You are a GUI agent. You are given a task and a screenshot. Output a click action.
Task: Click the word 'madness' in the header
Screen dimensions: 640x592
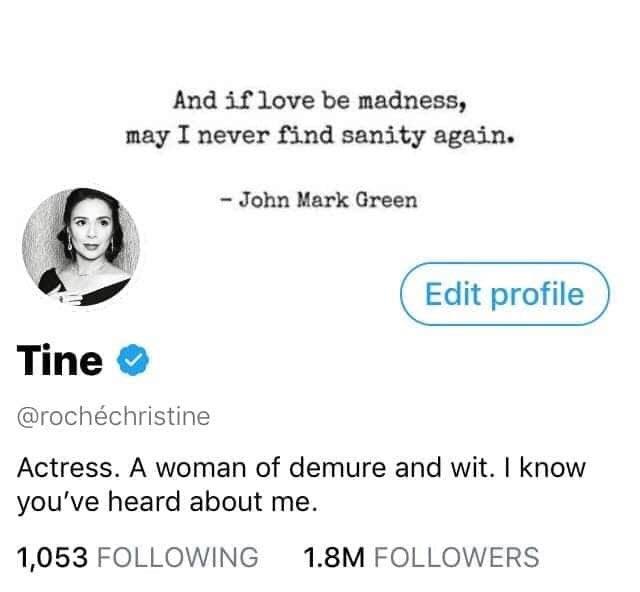(412, 100)
